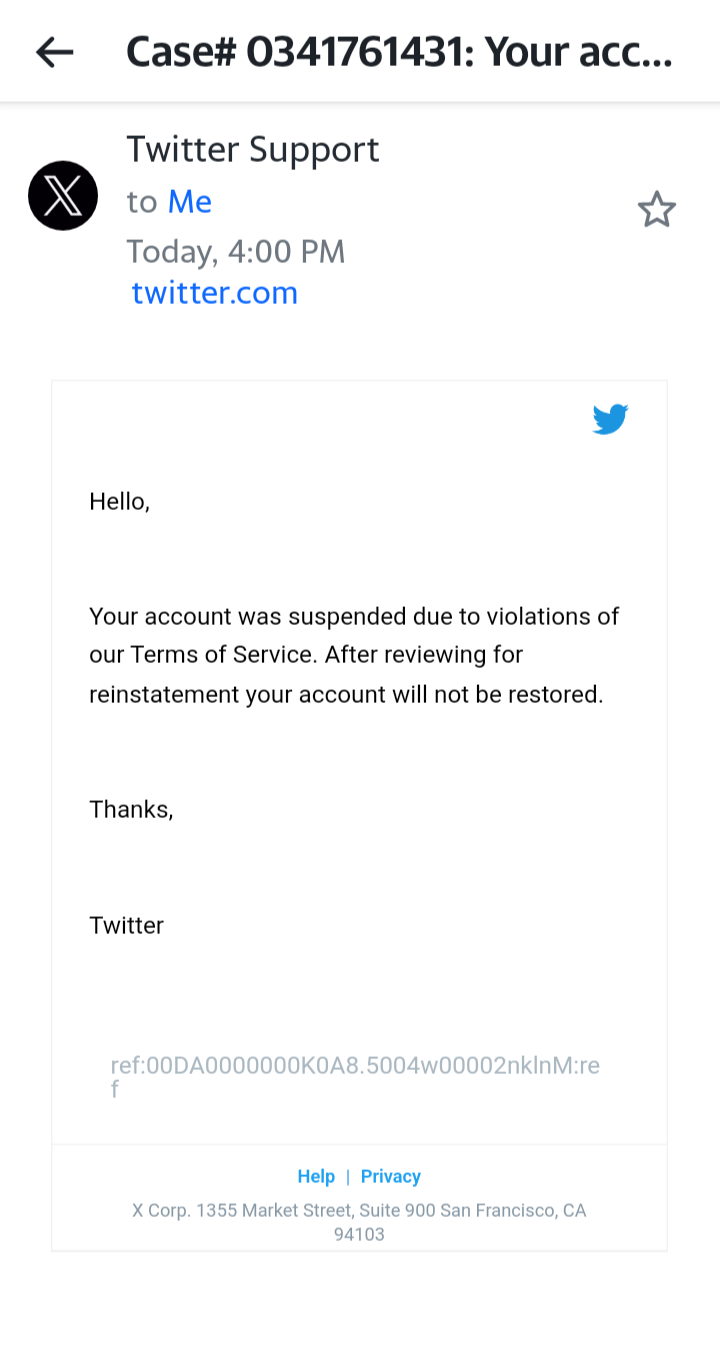This screenshot has width=720, height=1349.
Task: Show recipient details via Me link
Action: tap(189, 202)
